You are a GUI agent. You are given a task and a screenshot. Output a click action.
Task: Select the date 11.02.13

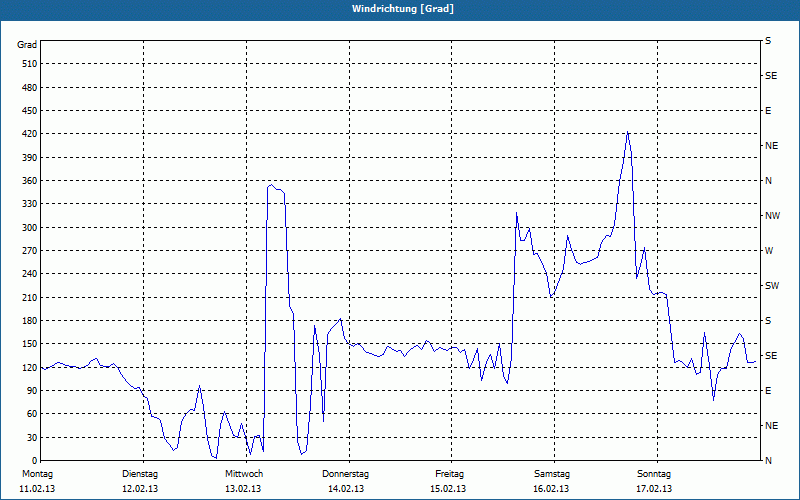(37, 489)
